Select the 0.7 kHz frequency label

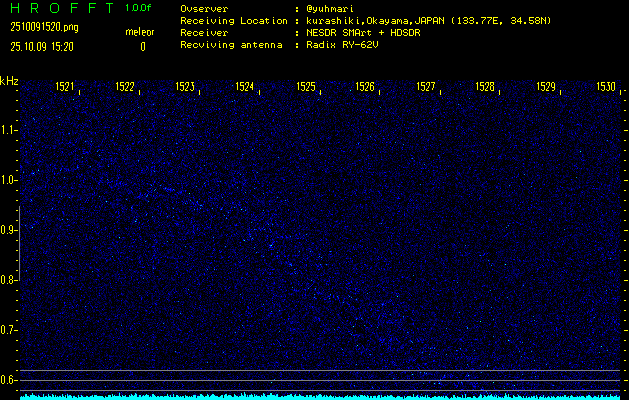[x=9, y=330]
